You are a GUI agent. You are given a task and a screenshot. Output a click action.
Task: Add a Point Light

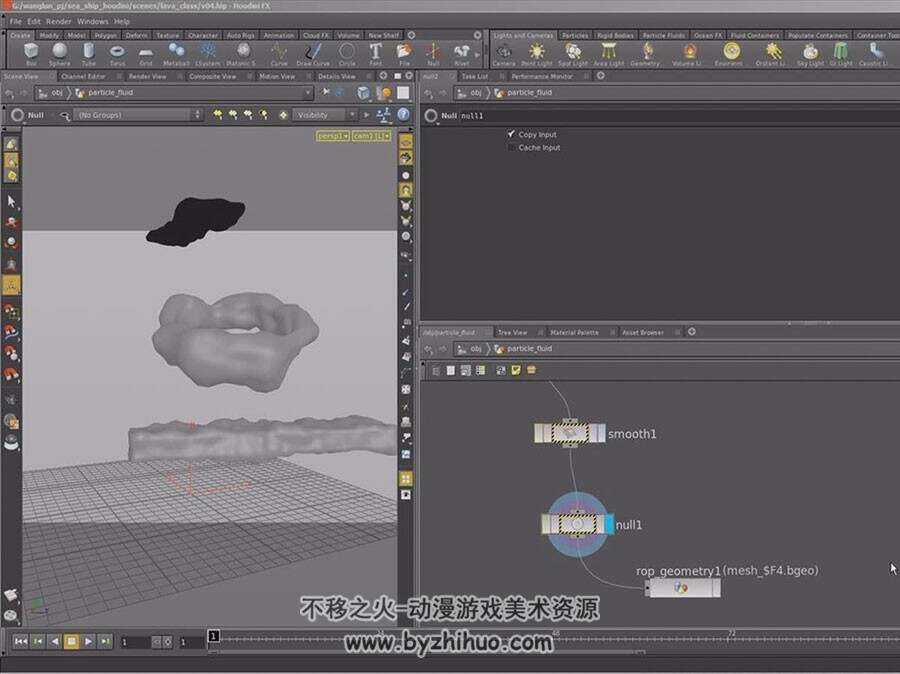pyautogui.click(x=537, y=55)
